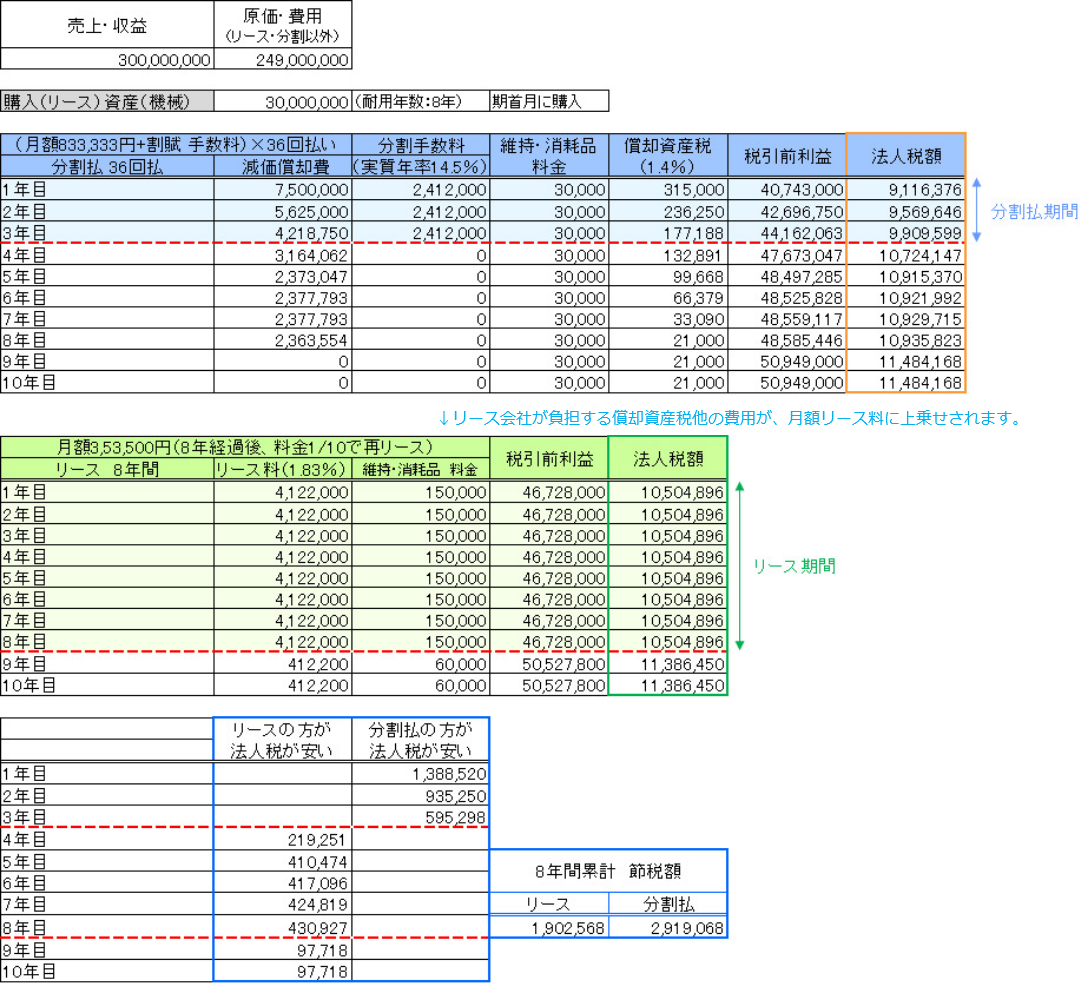Screen dimensions: 1080x984
Task: Click depreciation value 2,373,047
Action: pos(283,276)
